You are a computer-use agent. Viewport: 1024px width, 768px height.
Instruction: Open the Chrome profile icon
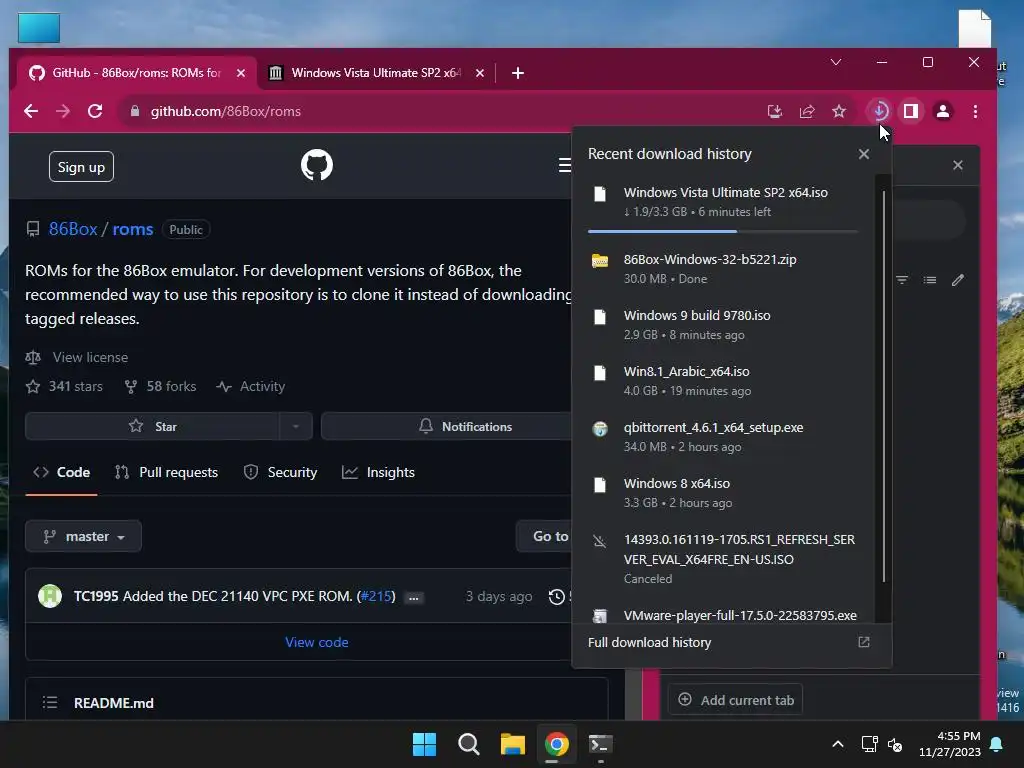(943, 112)
